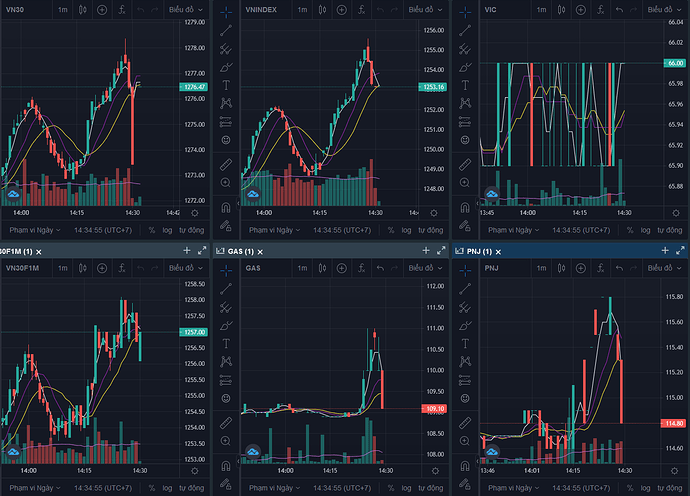Select ruler tool in GAS chart
Viewport: 690px width, 496px height.
click(226, 423)
